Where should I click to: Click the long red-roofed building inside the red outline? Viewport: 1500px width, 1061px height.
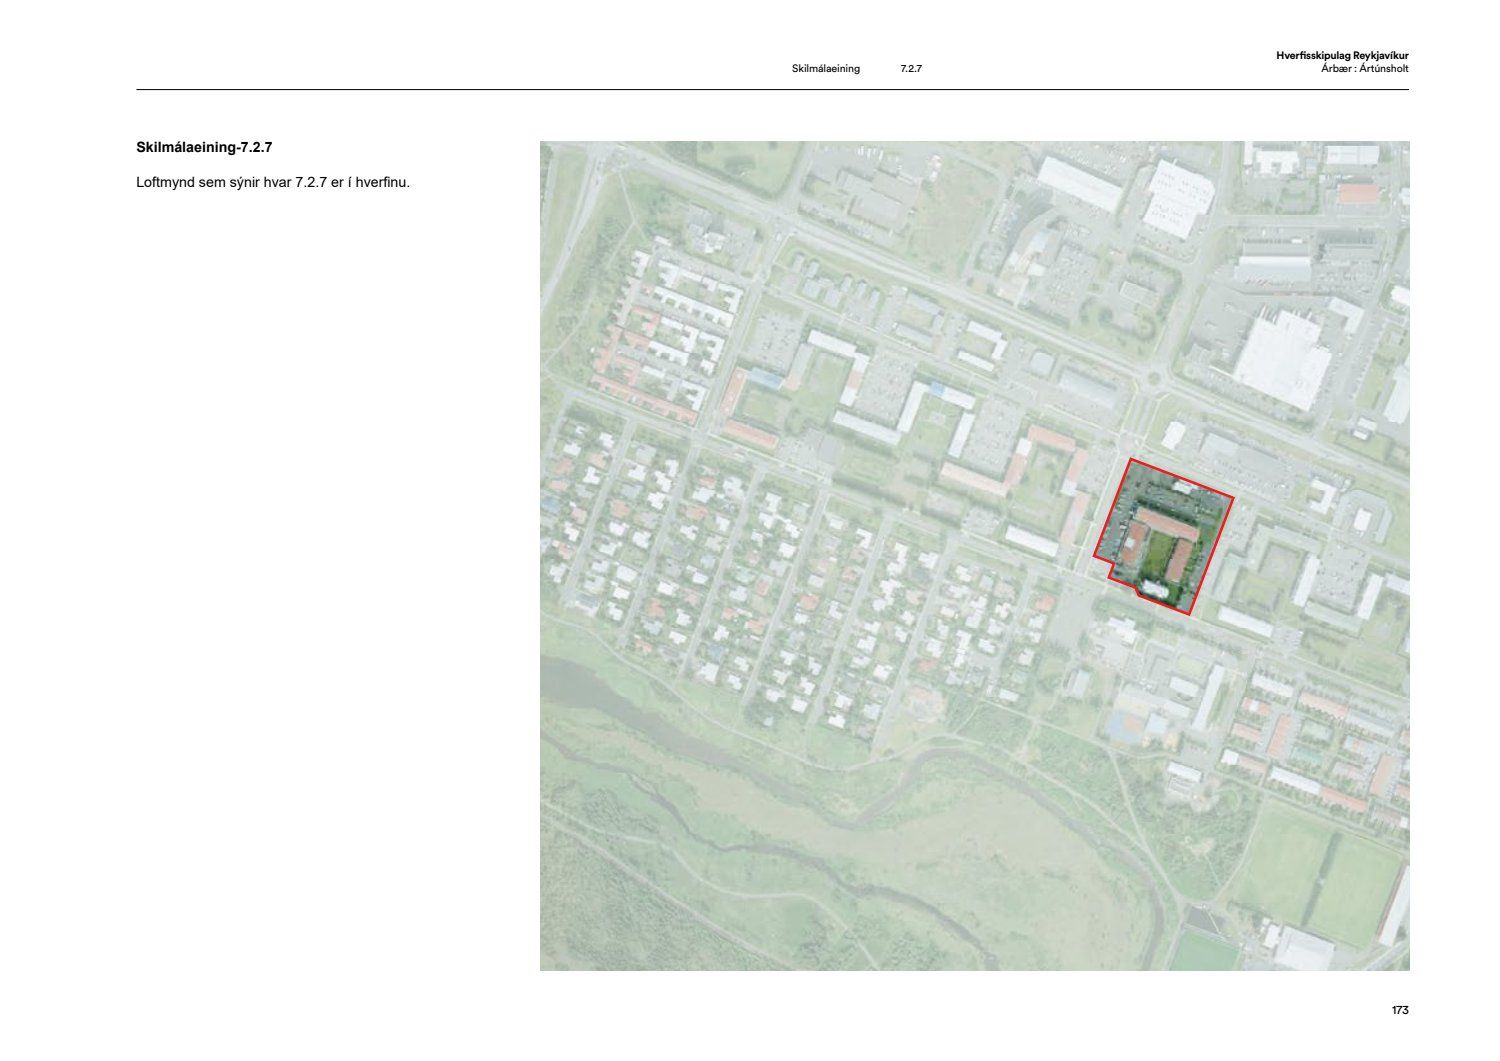[x=1165, y=524]
